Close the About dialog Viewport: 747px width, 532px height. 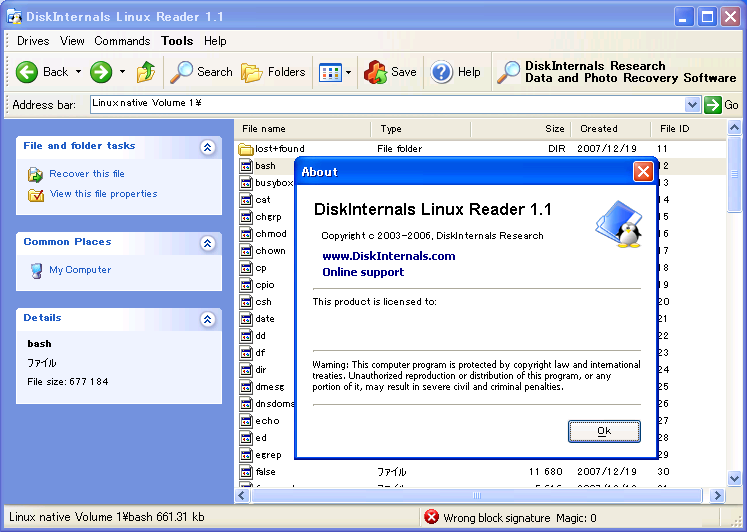tap(643, 172)
